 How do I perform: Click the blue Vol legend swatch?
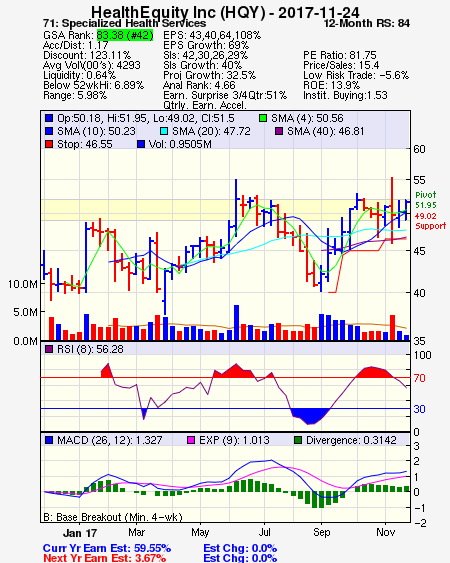(141, 144)
